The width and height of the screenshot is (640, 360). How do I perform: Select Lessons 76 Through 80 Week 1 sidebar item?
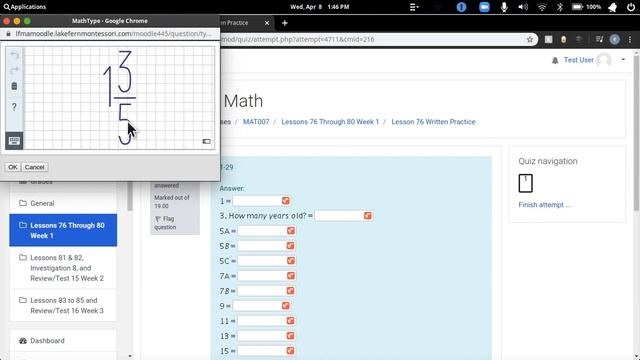click(x=63, y=230)
